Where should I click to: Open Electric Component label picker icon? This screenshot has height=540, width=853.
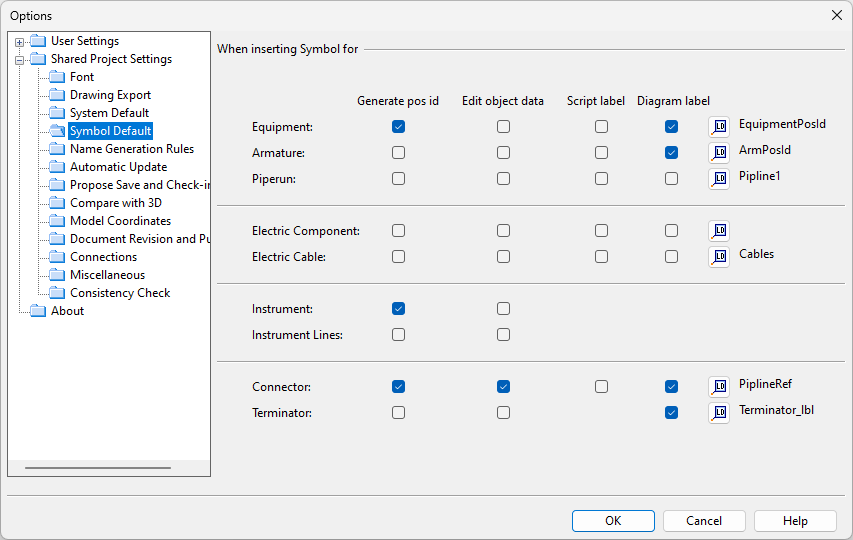coord(719,231)
